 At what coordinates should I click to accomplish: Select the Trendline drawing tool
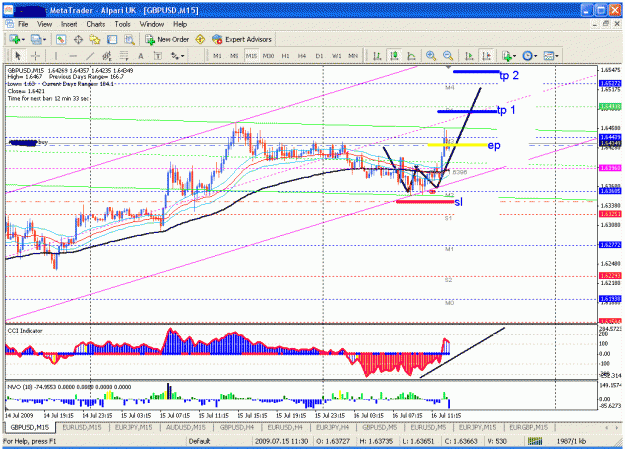tap(90, 56)
